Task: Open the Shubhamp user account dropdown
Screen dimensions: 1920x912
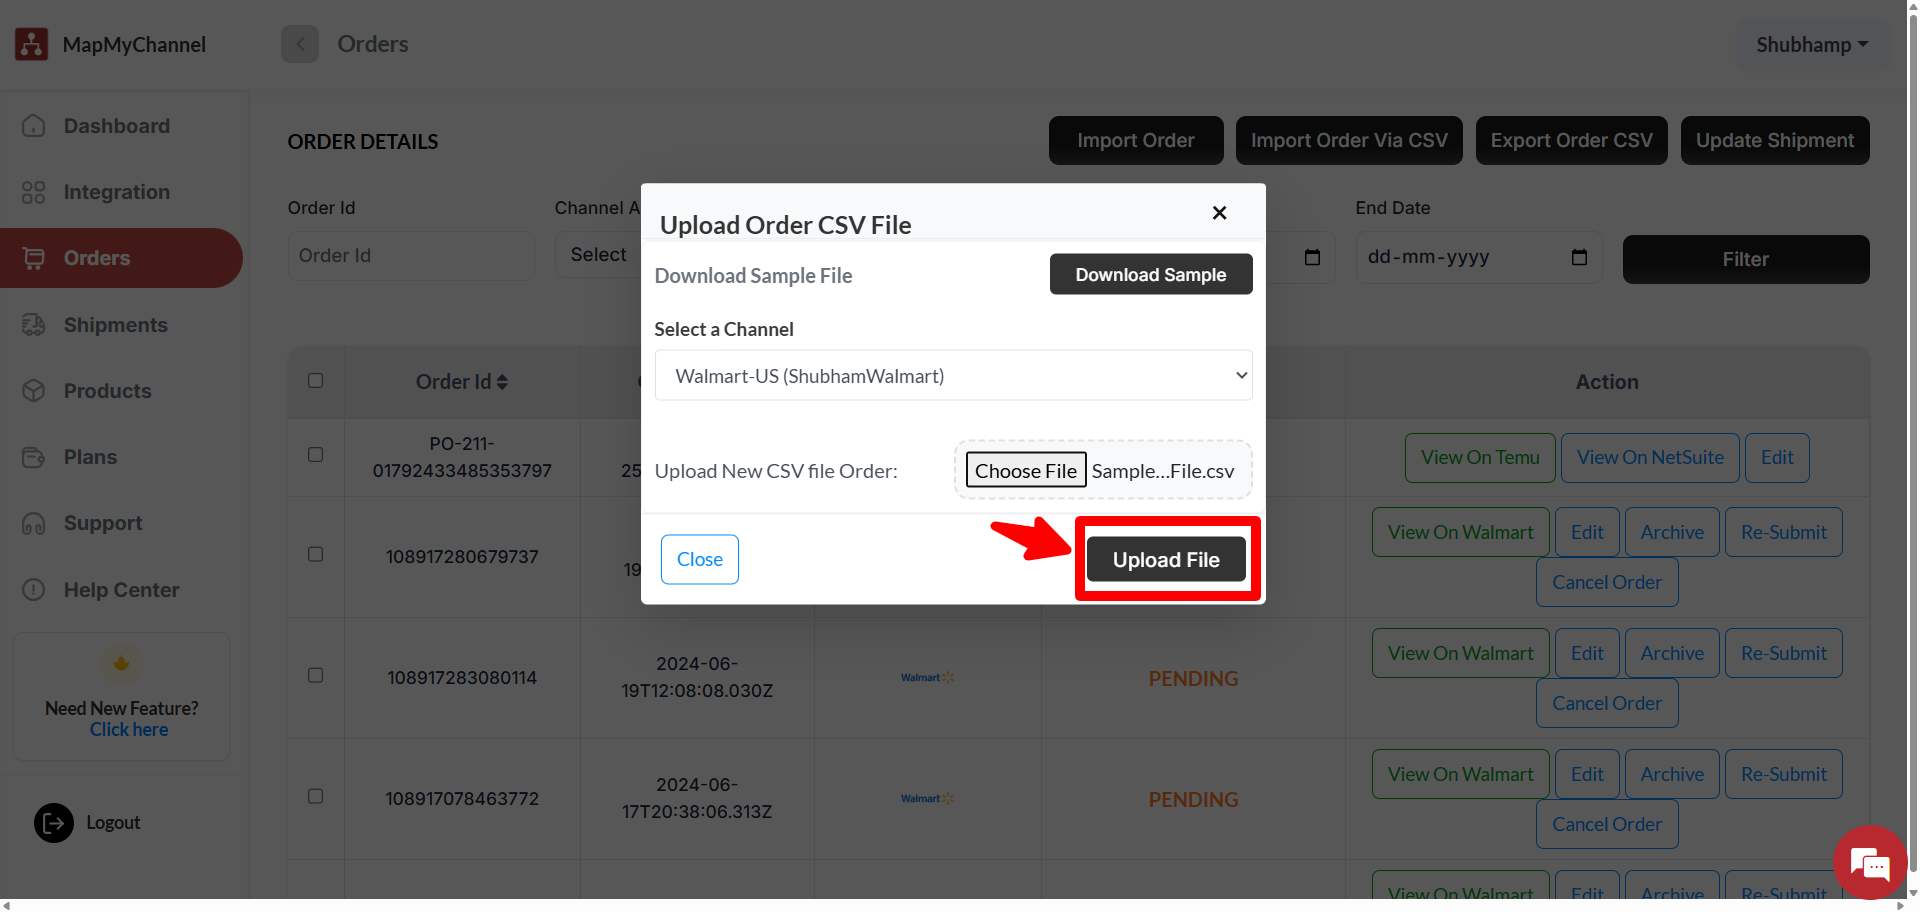Action: [1812, 45]
